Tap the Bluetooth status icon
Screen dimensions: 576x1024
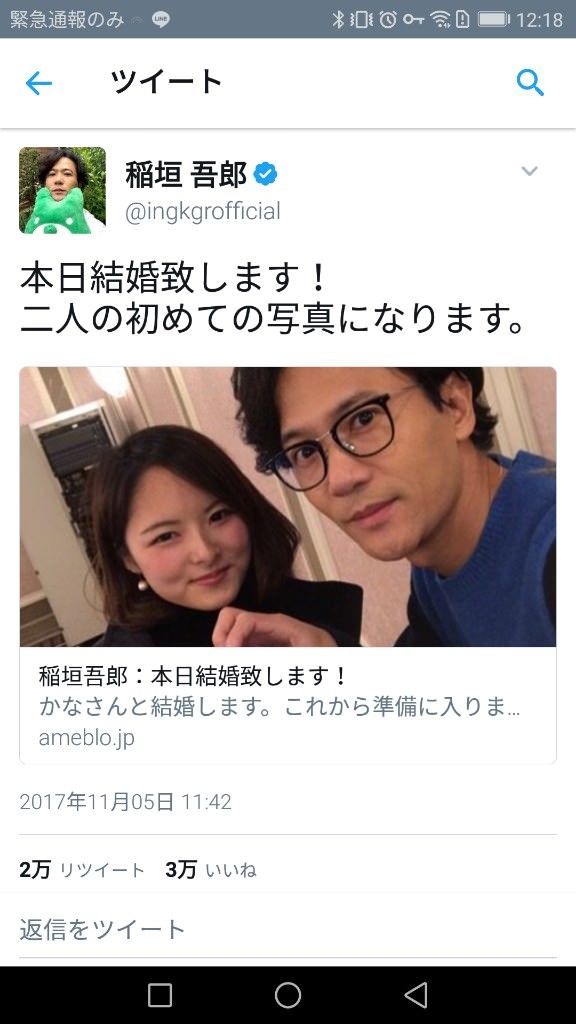coord(338,20)
